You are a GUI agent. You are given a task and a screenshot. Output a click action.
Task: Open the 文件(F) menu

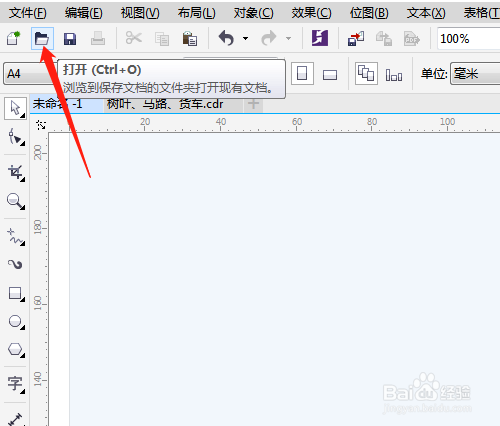(x=28, y=13)
